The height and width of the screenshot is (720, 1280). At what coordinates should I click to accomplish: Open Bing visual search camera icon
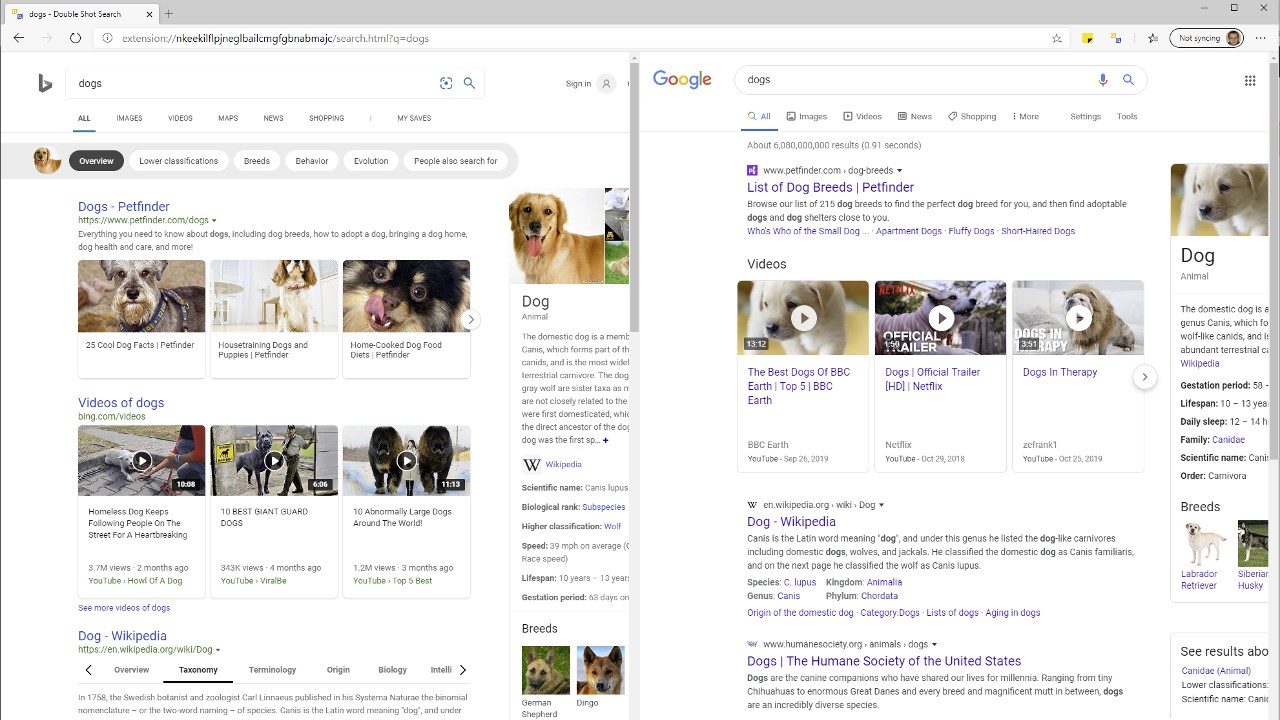click(x=446, y=84)
